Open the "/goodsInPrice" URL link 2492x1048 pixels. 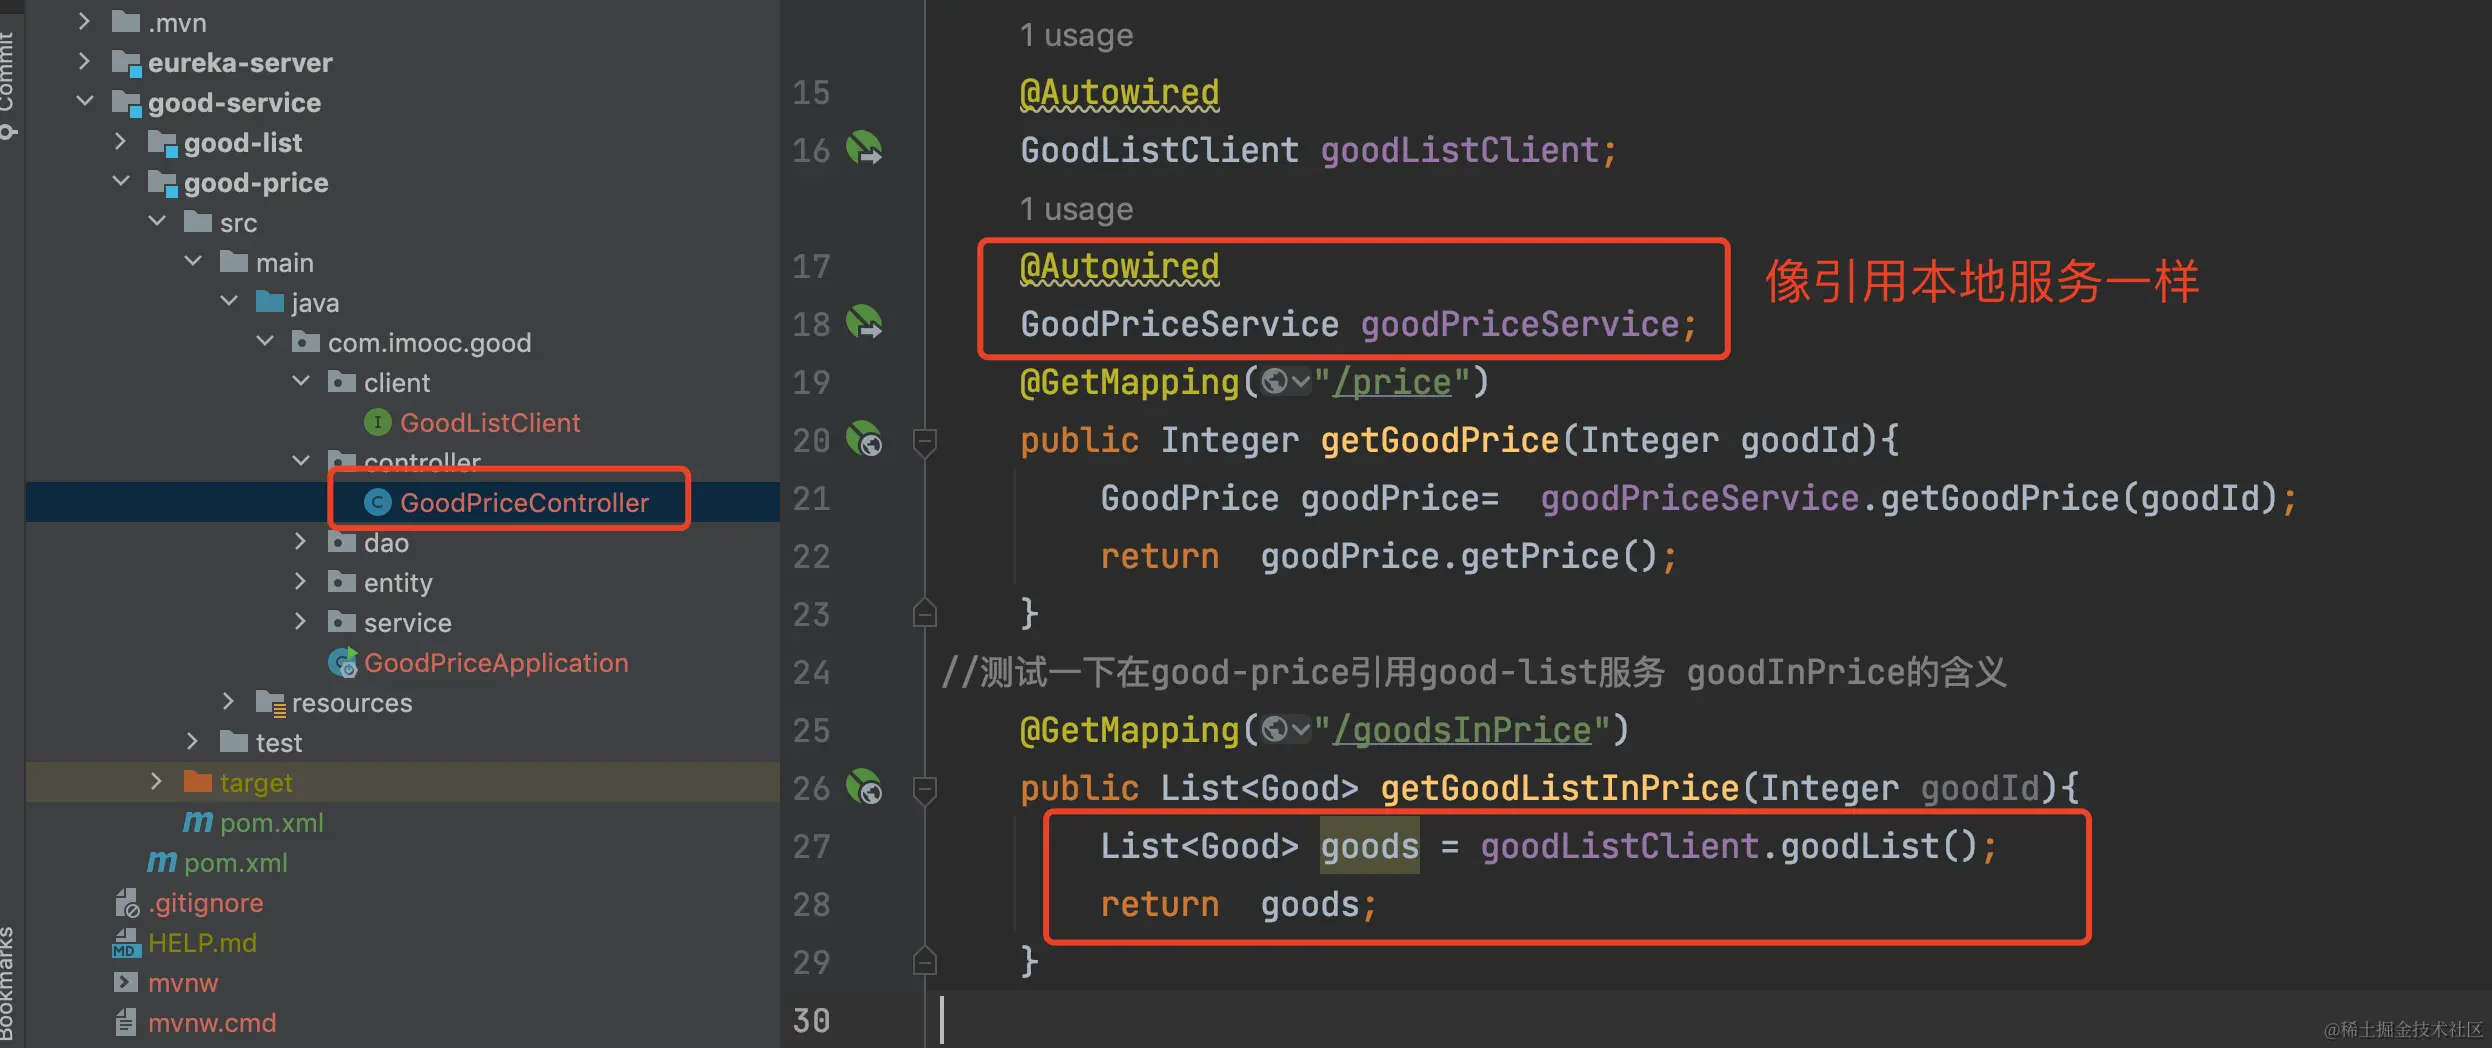1461,730
